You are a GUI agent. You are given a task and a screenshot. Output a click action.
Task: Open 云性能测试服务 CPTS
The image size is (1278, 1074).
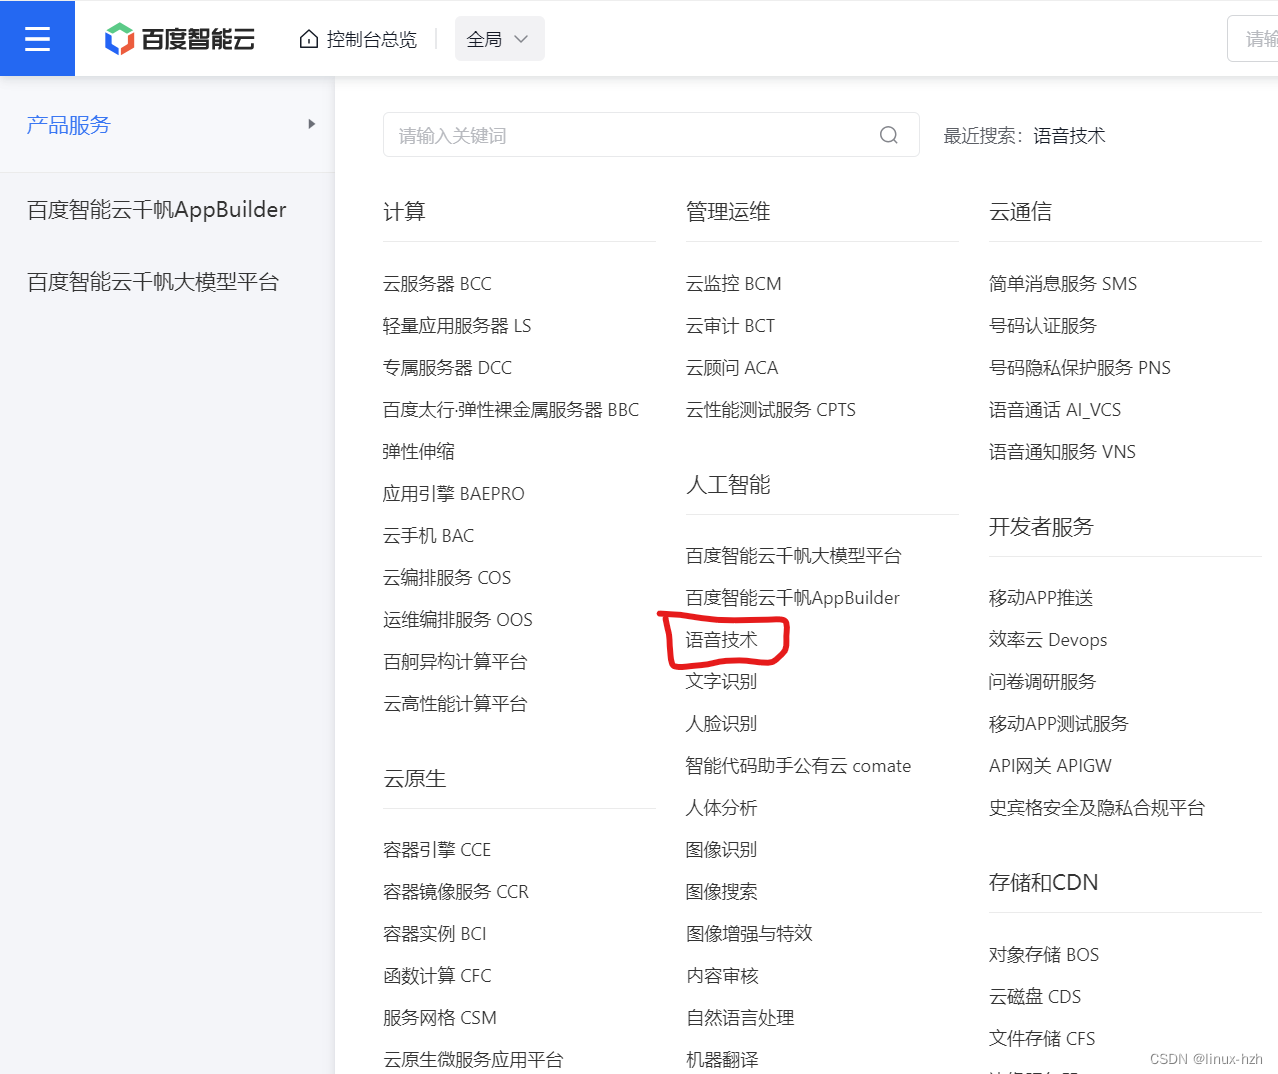tap(771, 410)
